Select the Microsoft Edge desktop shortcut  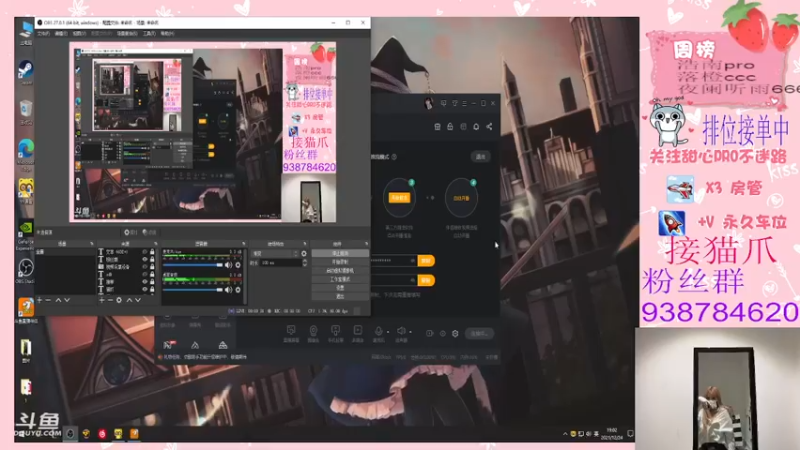[x=26, y=152]
